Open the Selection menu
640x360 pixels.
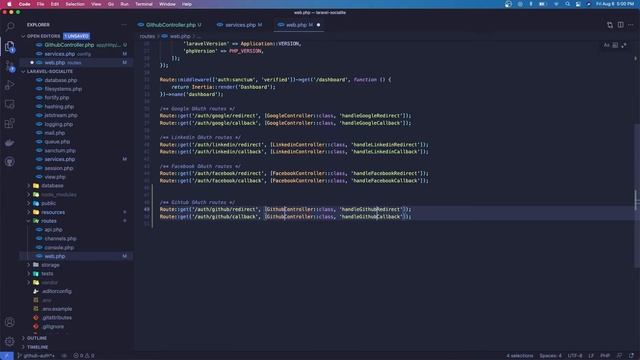point(75,4)
